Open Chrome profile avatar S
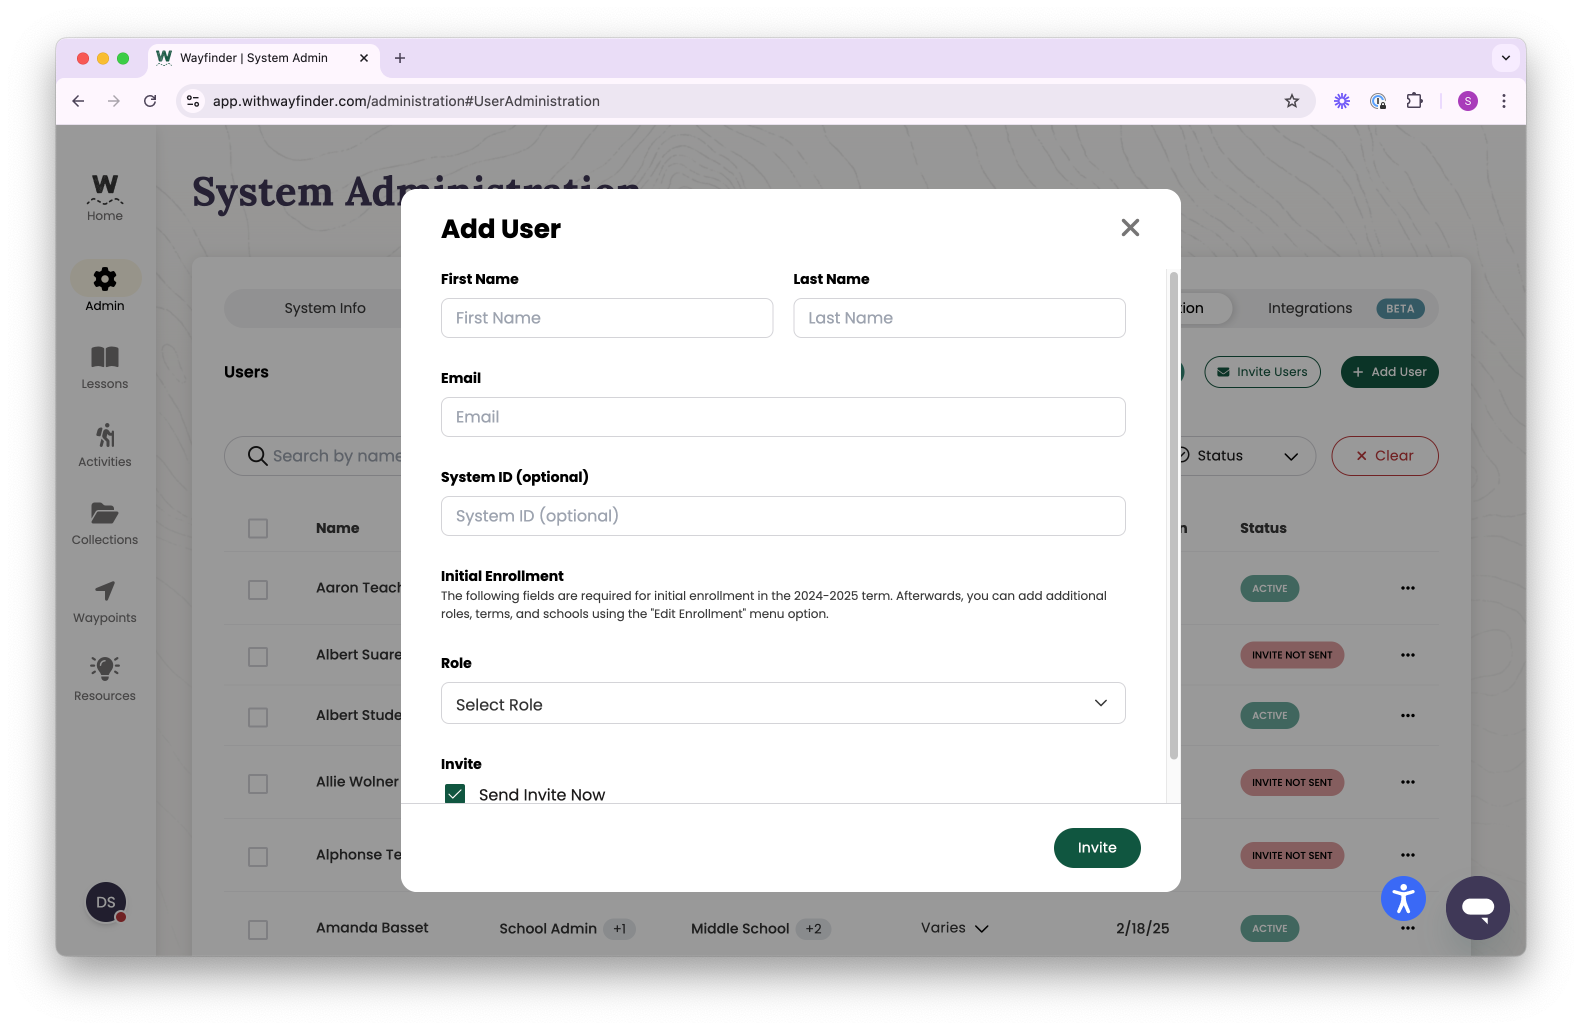Viewport: 1582px width, 1030px height. (x=1468, y=101)
